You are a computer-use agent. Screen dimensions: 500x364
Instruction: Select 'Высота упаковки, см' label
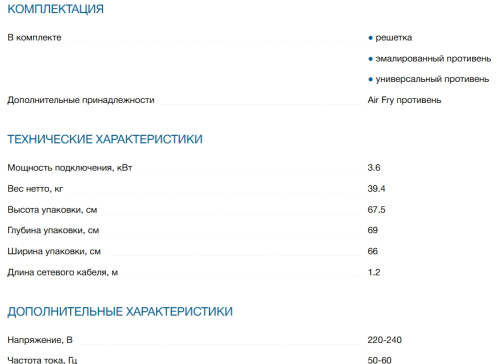click(x=52, y=210)
